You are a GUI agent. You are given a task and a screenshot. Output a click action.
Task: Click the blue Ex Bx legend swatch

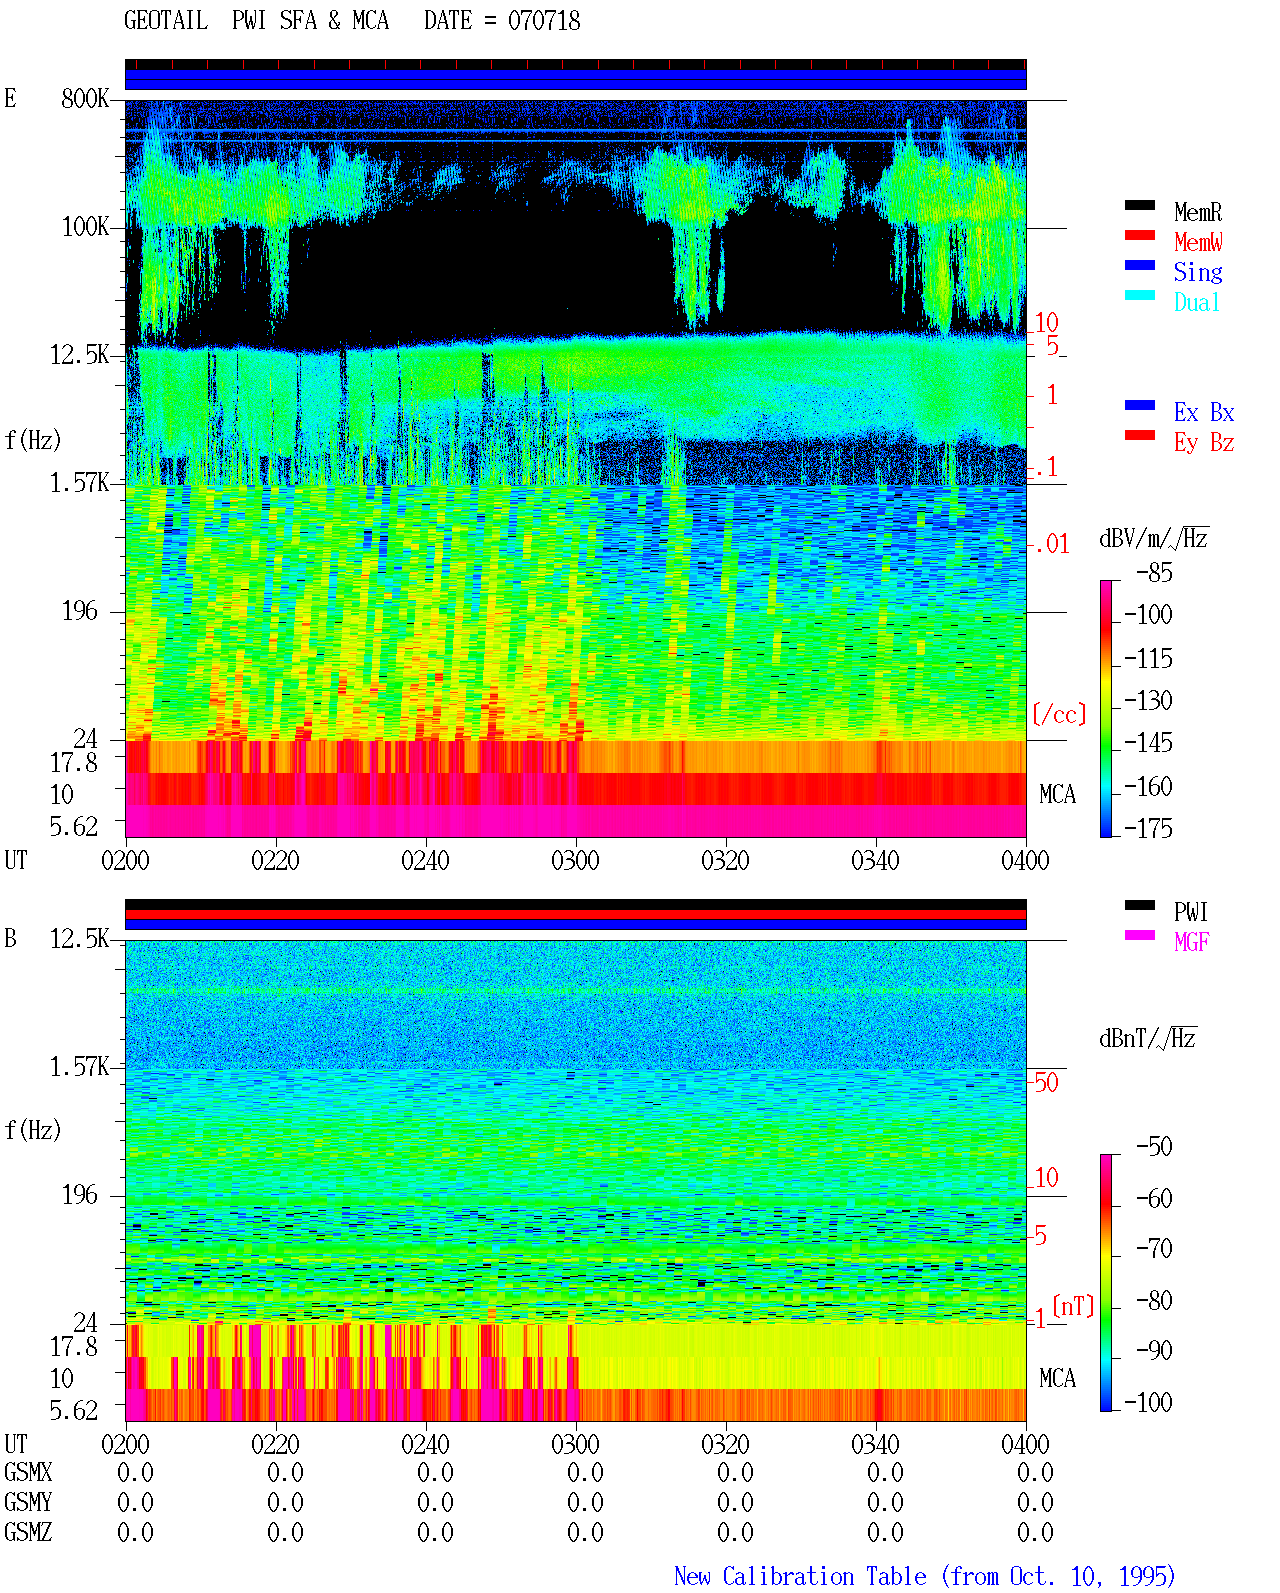pyautogui.click(x=1140, y=406)
